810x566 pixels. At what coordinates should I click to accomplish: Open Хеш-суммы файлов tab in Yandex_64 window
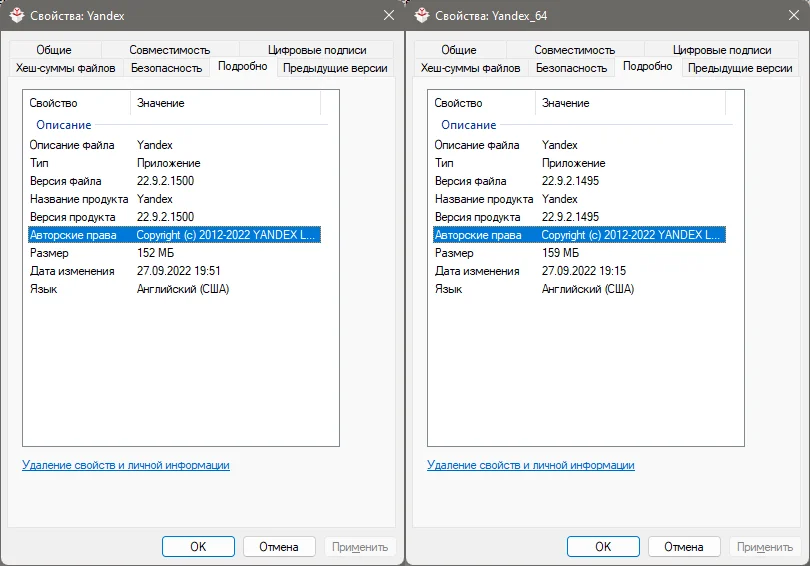(x=471, y=68)
